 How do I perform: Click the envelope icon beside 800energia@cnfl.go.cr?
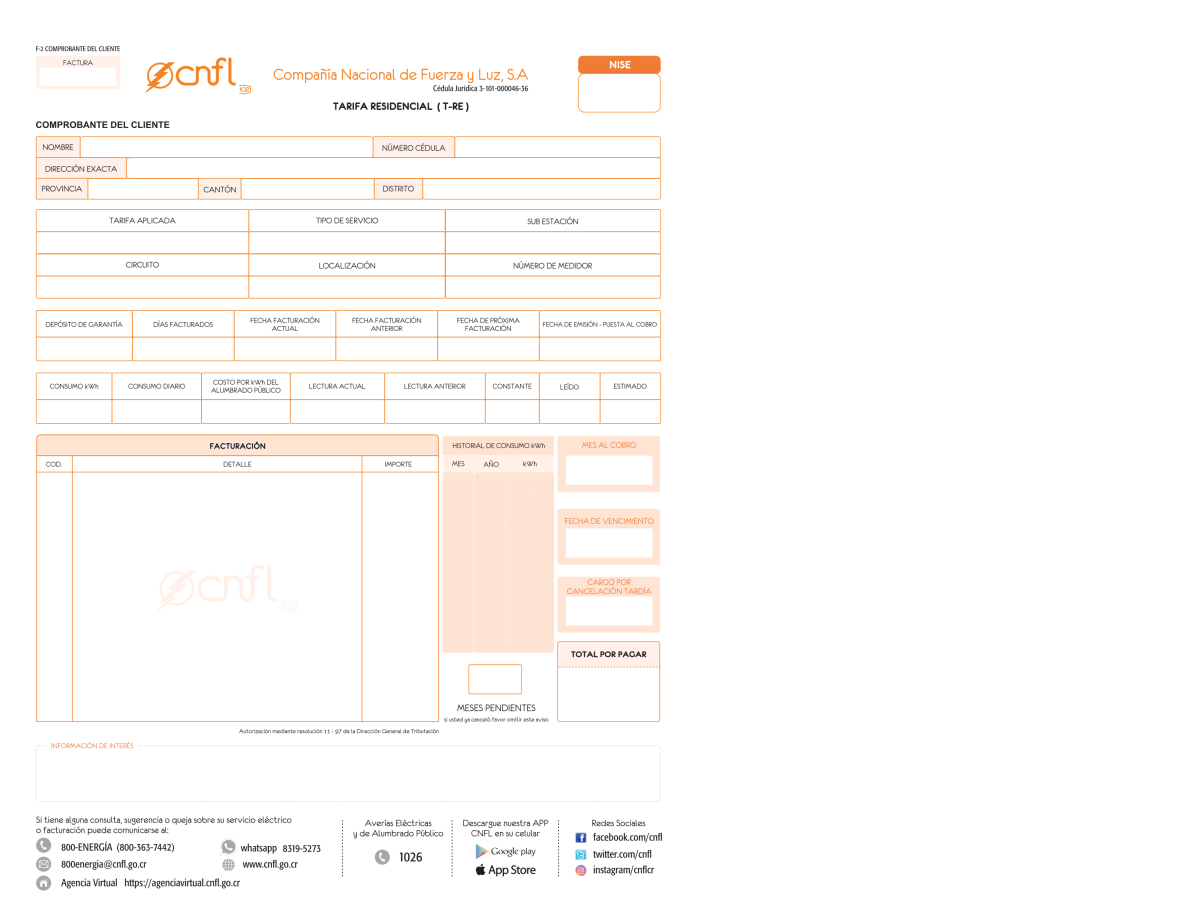pyautogui.click(x=44, y=864)
